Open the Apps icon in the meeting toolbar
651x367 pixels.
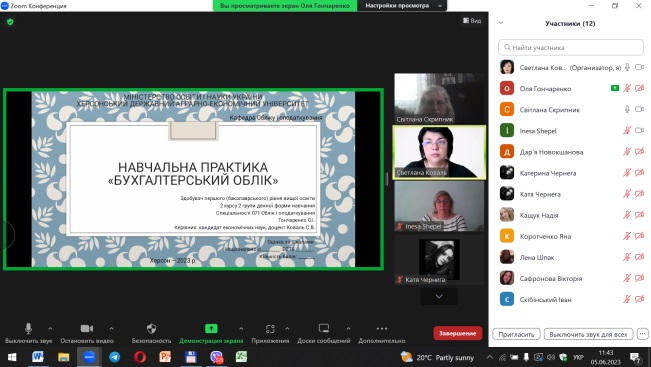click(270, 329)
